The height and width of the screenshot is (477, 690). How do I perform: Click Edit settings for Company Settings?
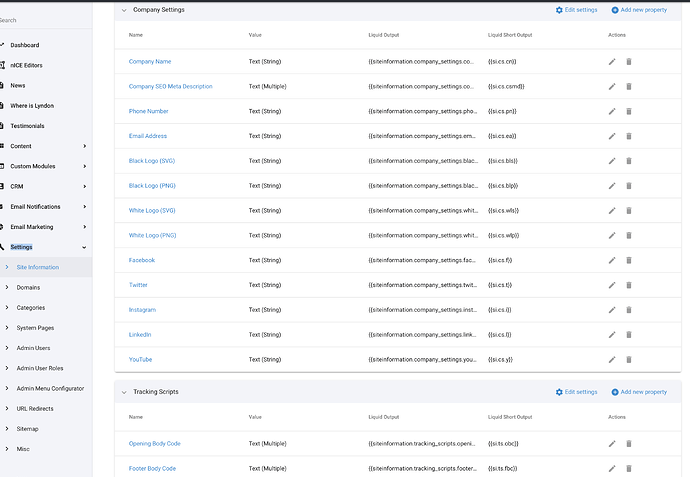tap(576, 10)
